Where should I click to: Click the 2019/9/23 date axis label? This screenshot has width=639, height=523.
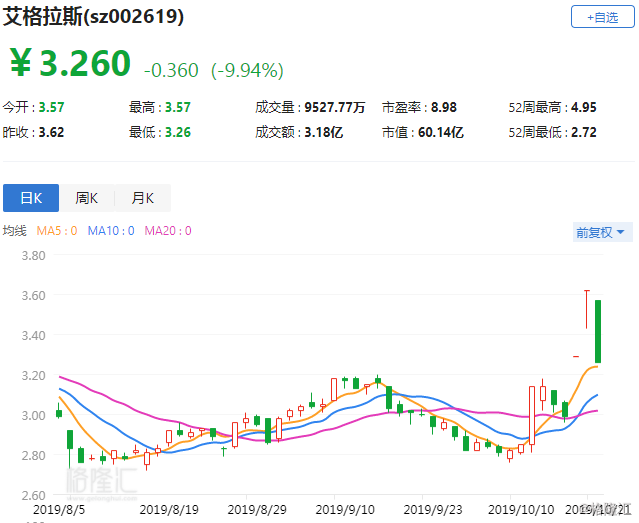click(433, 510)
